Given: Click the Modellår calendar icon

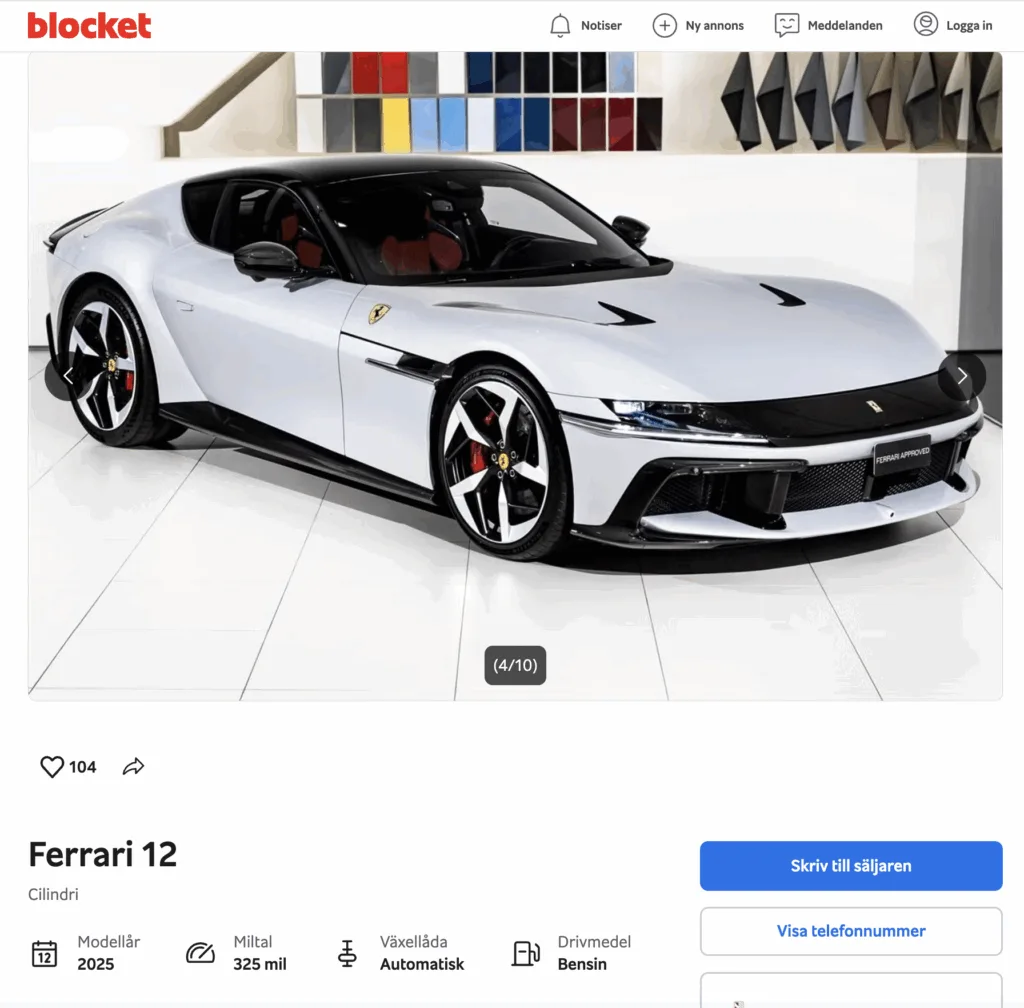Looking at the screenshot, I should (x=44, y=953).
